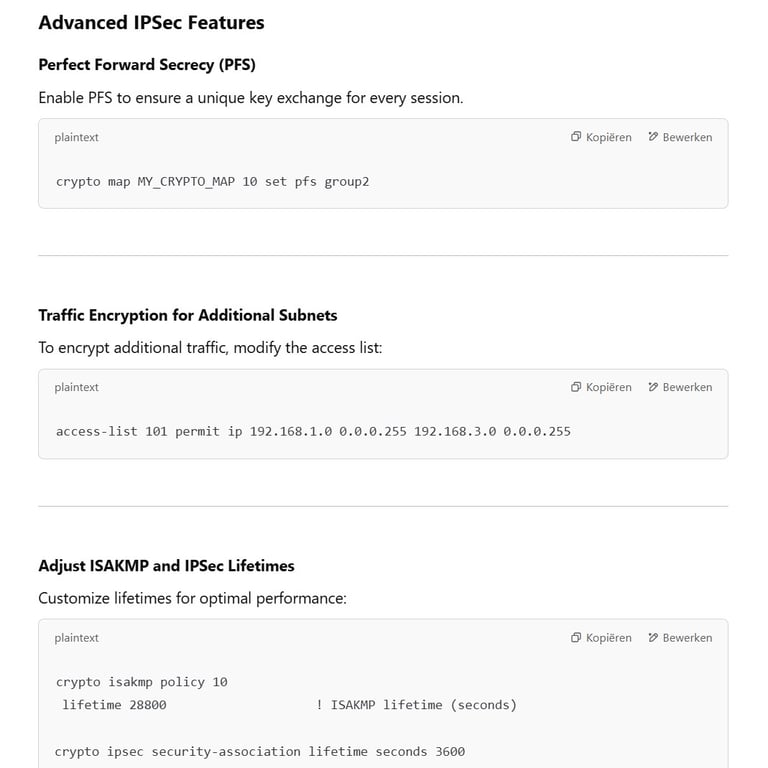Click the 'crypto ipsec security-association lifetime' line
Image resolution: width=768 pixels, height=768 pixels.
coord(260,752)
